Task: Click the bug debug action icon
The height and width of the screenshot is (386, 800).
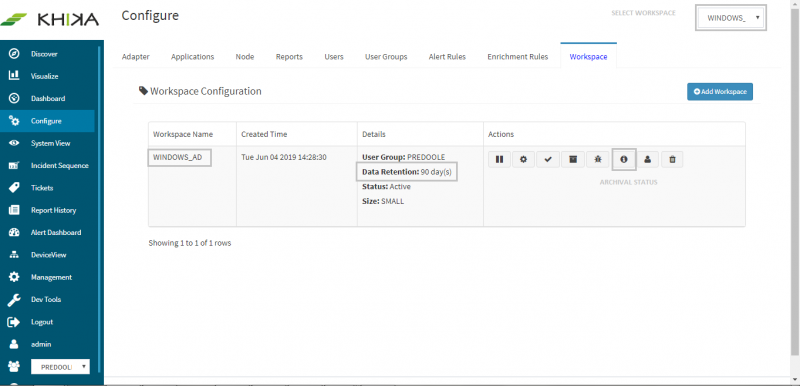Action: tap(597, 159)
